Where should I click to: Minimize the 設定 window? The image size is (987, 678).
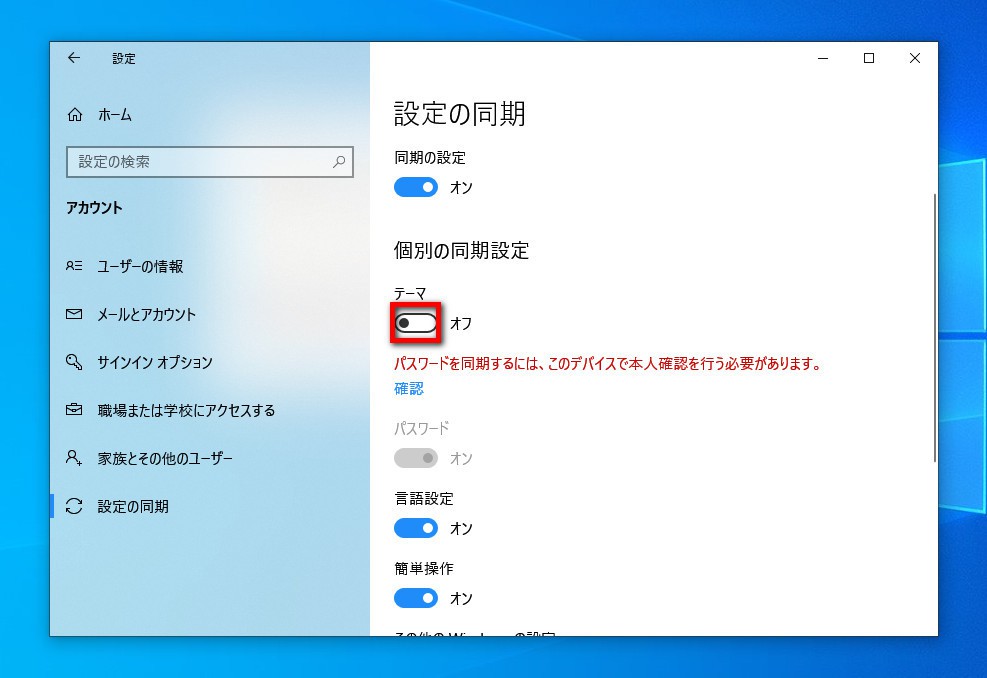(x=823, y=58)
